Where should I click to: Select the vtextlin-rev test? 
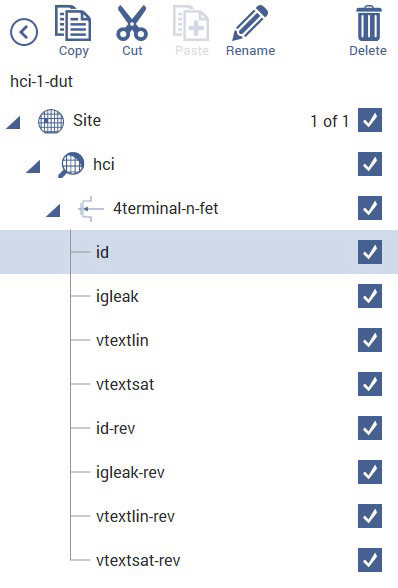(135, 516)
